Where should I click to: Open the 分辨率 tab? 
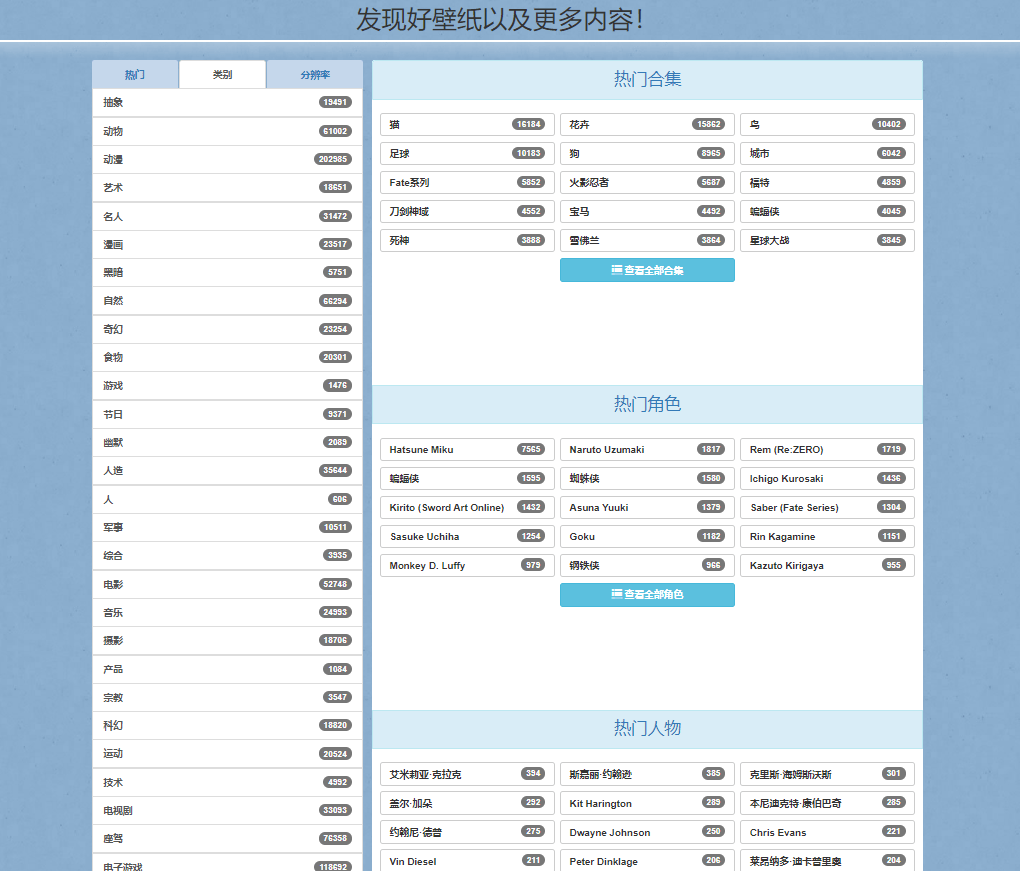(315, 75)
